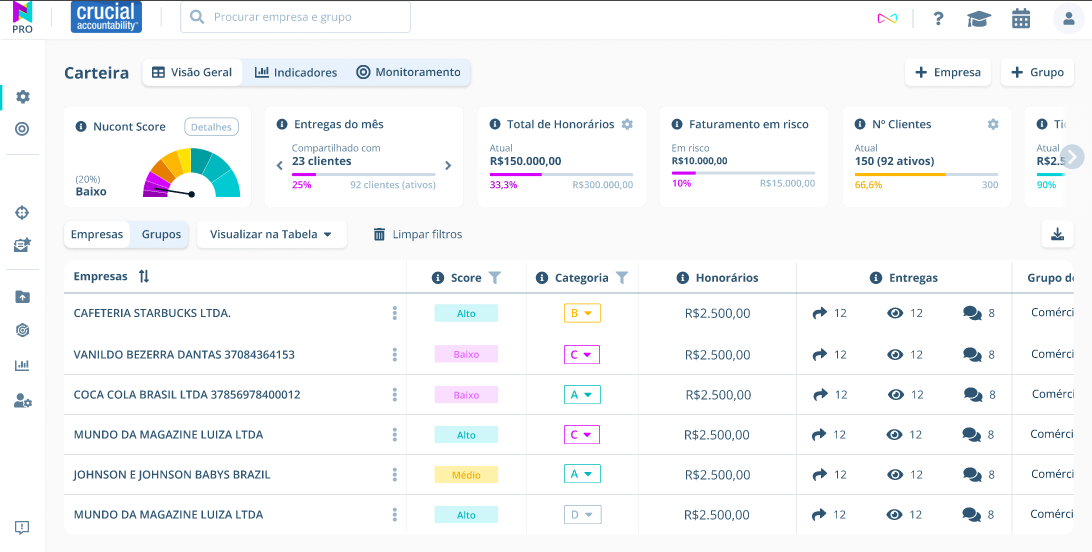
Task: Switch the table toggle to Empresas
Action: click(97, 235)
